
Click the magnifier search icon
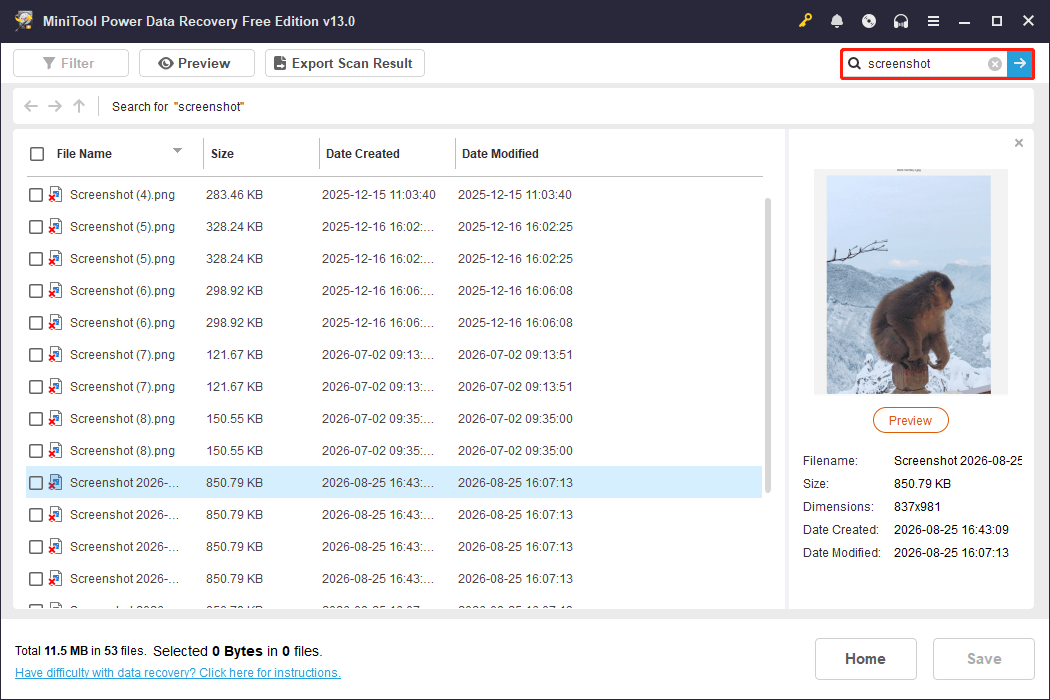pyautogui.click(x=854, y=64)
